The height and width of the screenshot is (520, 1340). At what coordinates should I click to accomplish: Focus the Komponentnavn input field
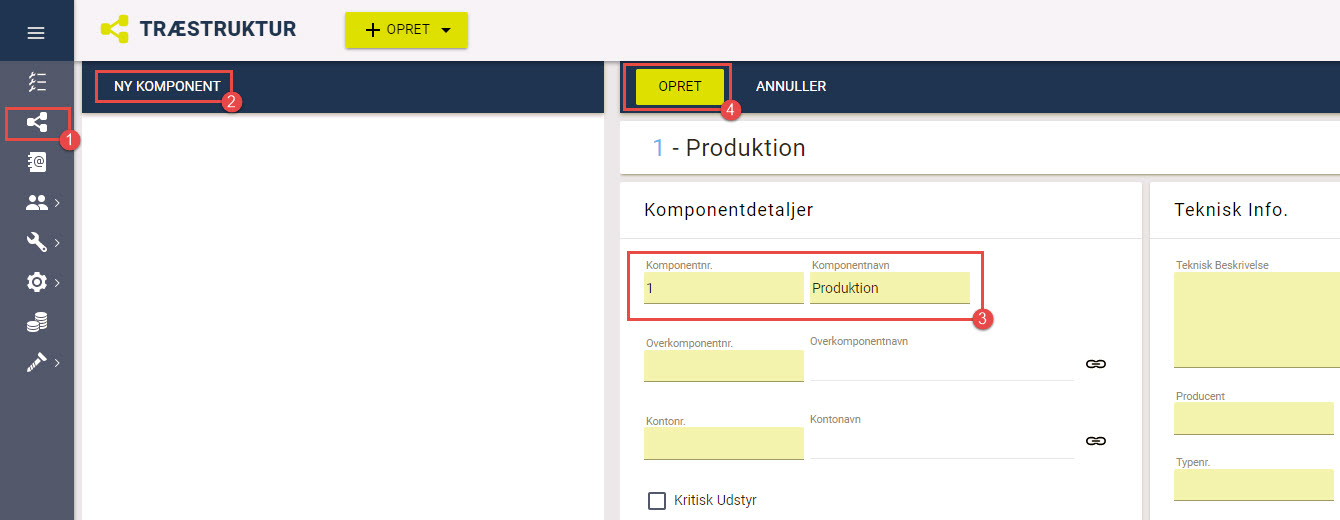[x=890, y=288]
